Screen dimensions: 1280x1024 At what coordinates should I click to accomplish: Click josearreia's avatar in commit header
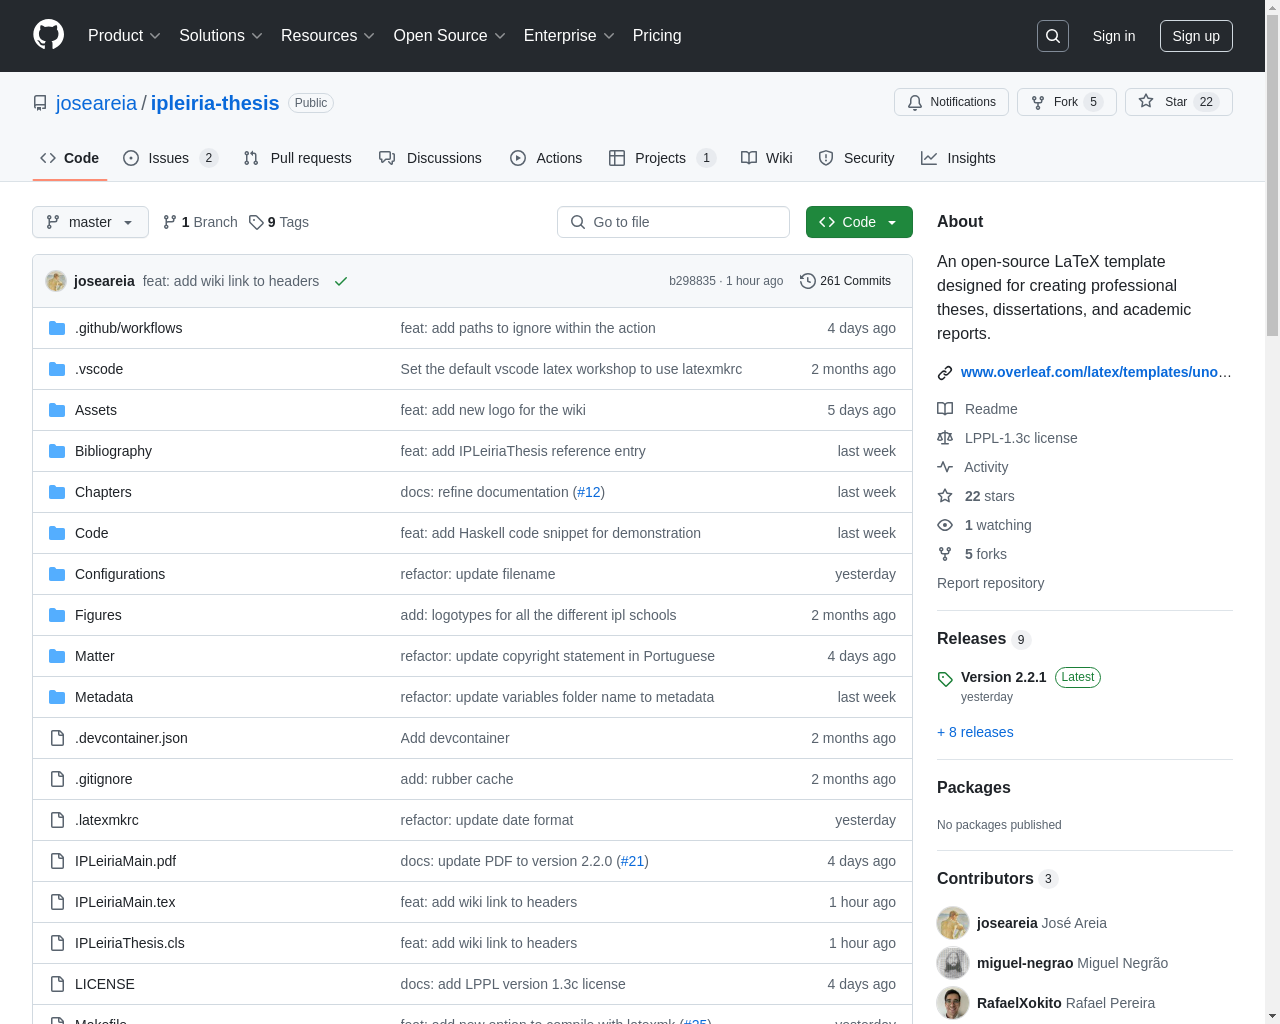pos(56,281)
